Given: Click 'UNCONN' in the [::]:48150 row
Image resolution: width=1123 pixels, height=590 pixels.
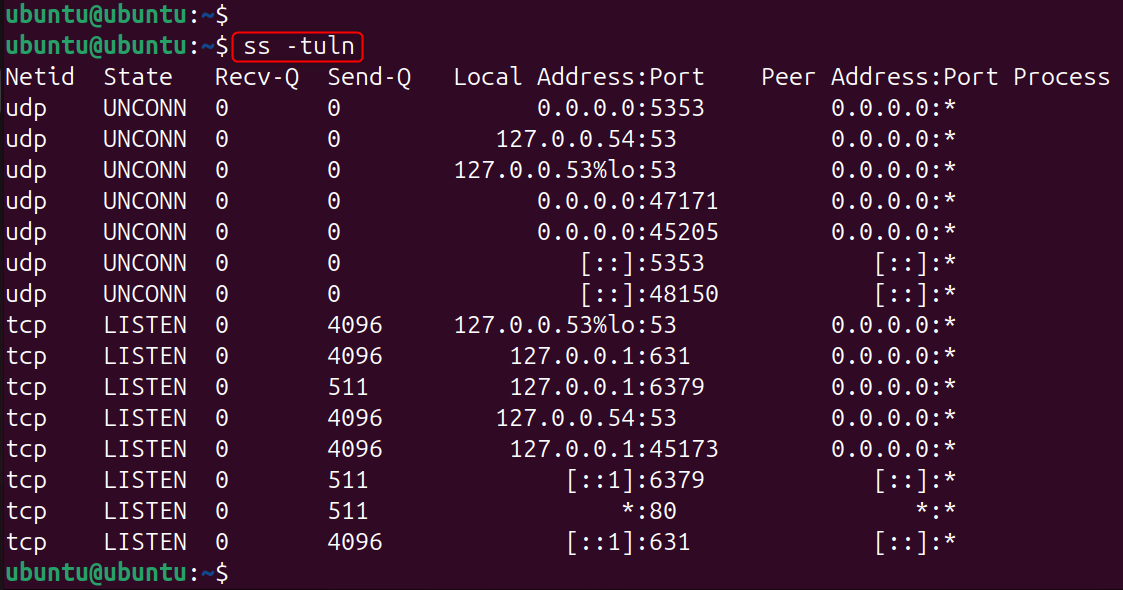Looking at the screenshot, I should pos(145,294).
